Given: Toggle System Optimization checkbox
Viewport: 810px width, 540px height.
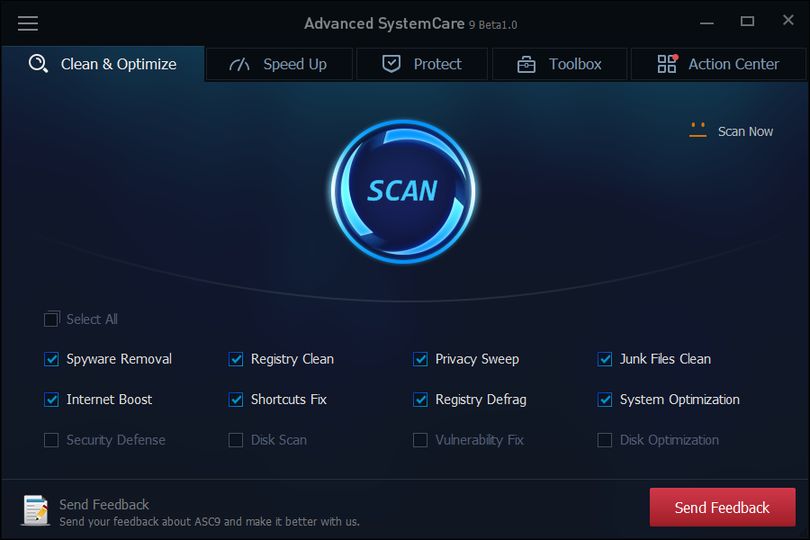Looking at the screenshot, I should [x=605, y=399].
